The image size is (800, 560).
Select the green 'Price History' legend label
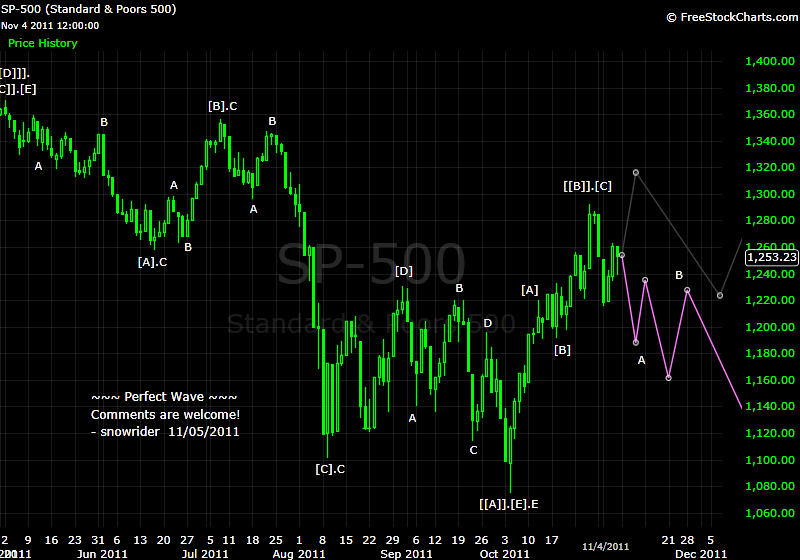(43, 43)
